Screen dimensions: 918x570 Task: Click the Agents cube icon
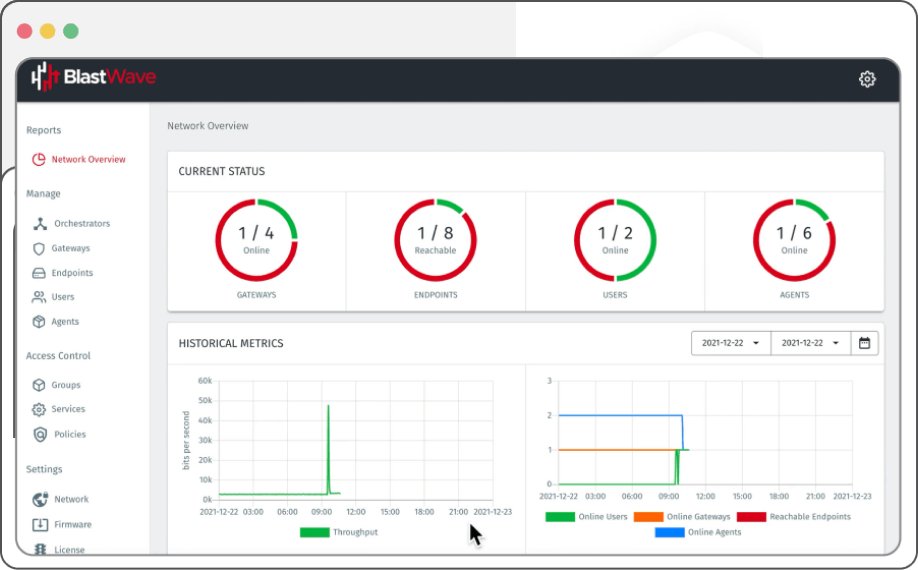(x=39, y=322)
